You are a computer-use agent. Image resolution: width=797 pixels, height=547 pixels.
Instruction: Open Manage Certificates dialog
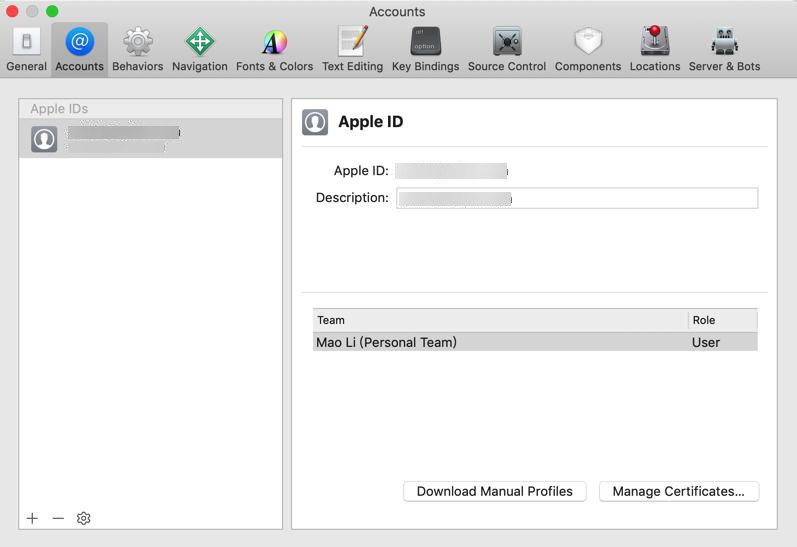tap(679, 491)
